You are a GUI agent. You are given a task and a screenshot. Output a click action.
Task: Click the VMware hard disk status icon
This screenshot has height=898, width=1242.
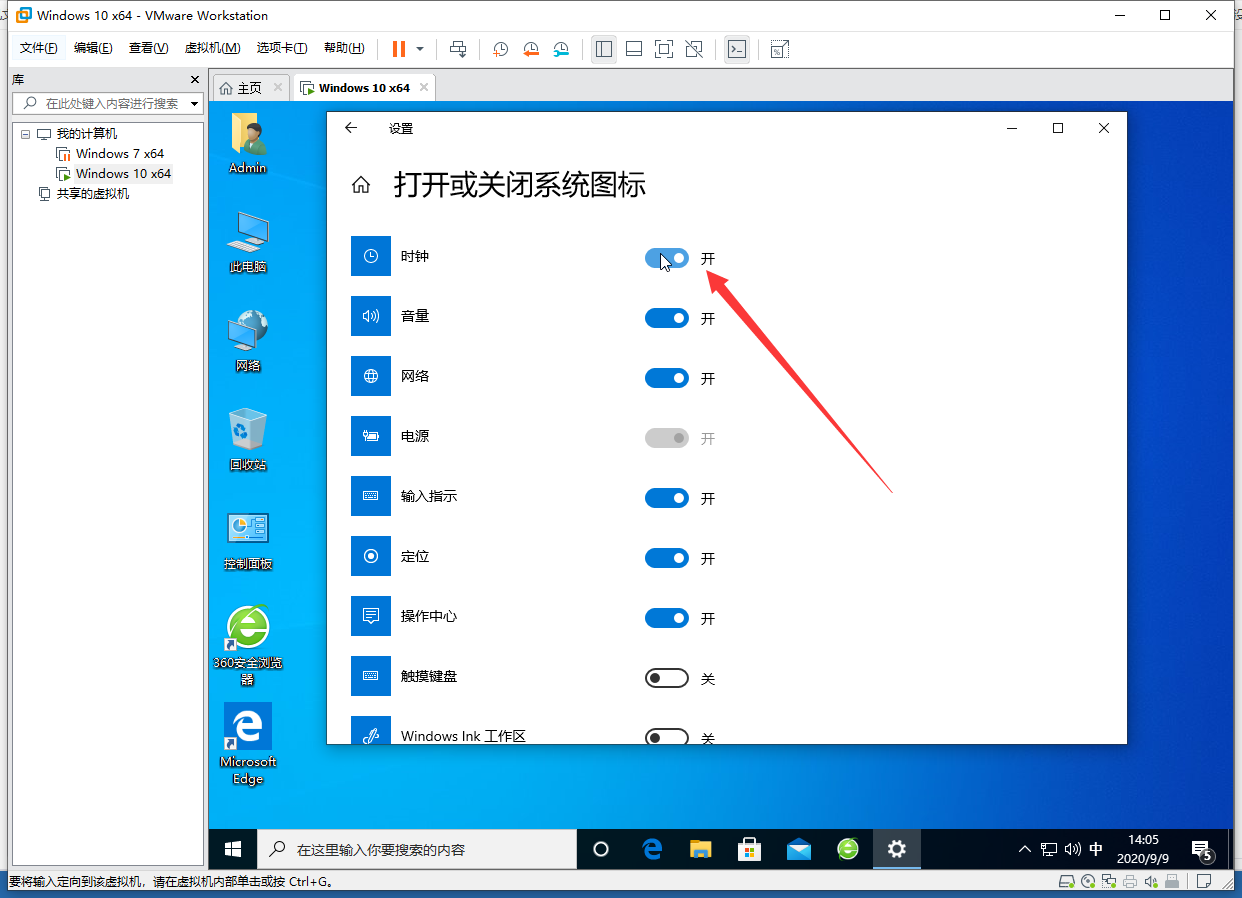click(1067, 882)
